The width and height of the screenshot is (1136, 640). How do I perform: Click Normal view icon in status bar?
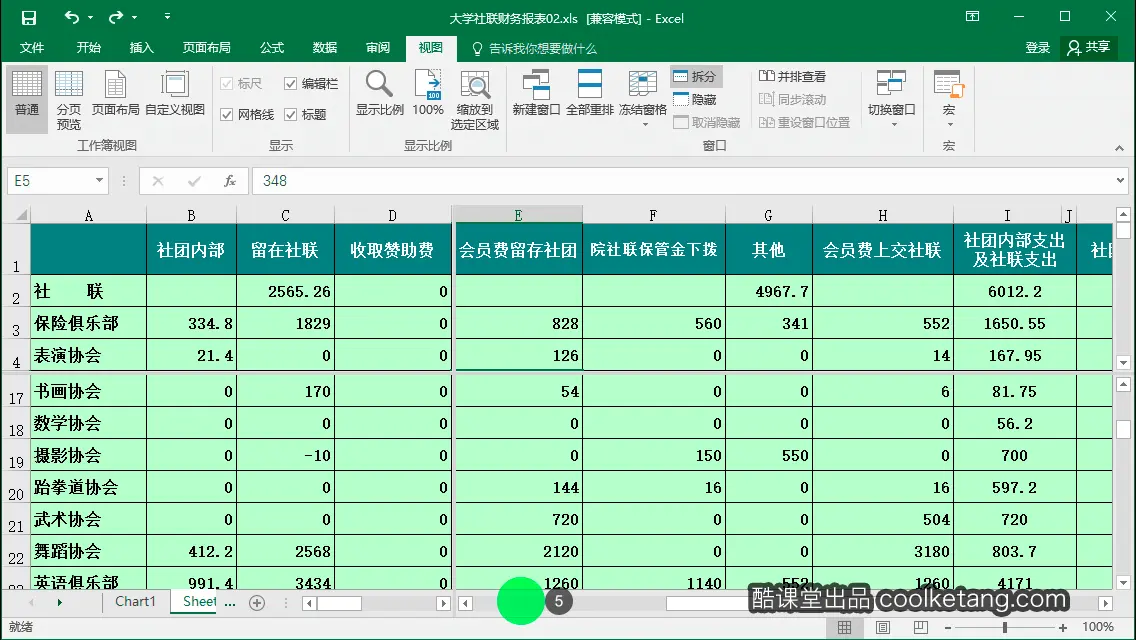tap(845, 628)
